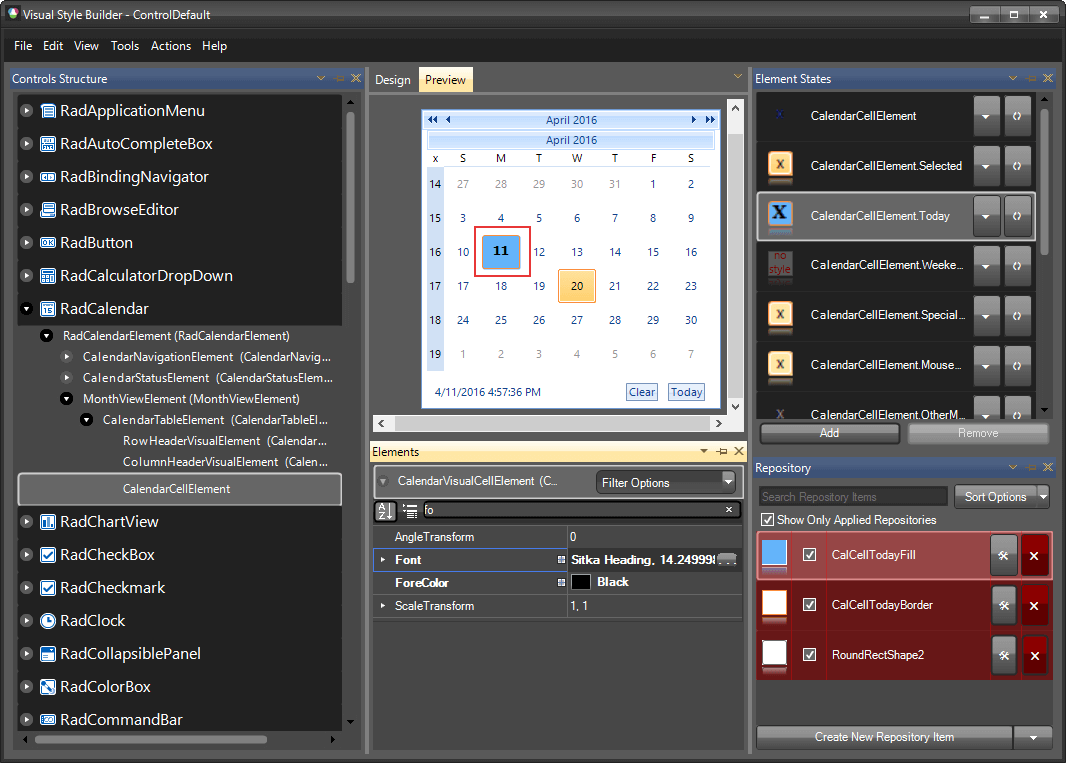The image size is (1066, 763).
Task: Select the alphabetical sort icon in Elements panel
Action: pyautogui.click(x=385, y=511)
